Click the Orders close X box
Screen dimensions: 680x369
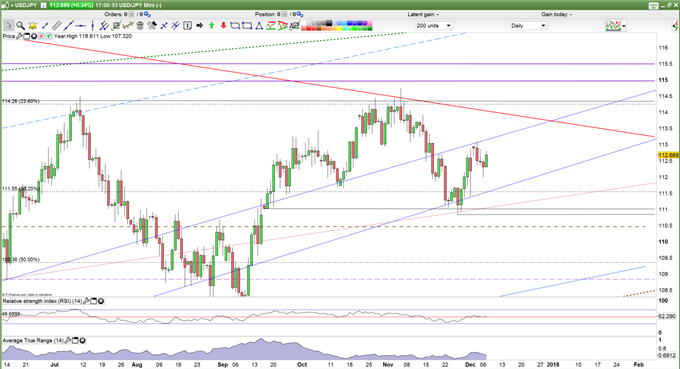point(132,14)
